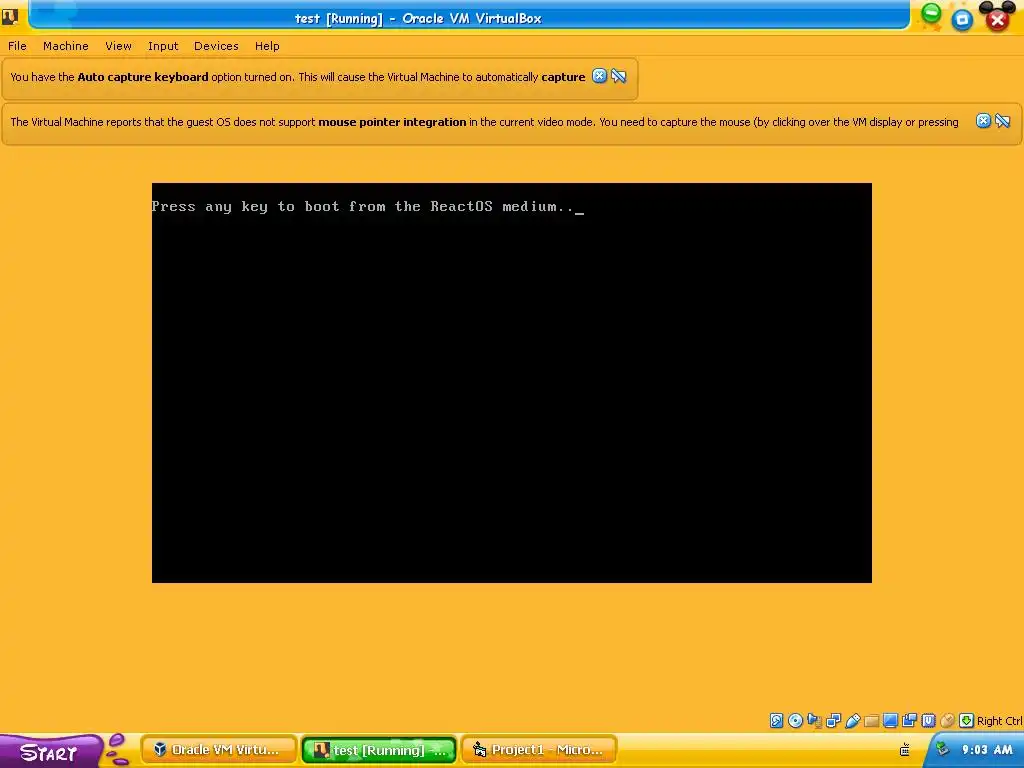Maximize the VirtualBox VM window
The image size is (1024, 768).
tap(962, 20)
